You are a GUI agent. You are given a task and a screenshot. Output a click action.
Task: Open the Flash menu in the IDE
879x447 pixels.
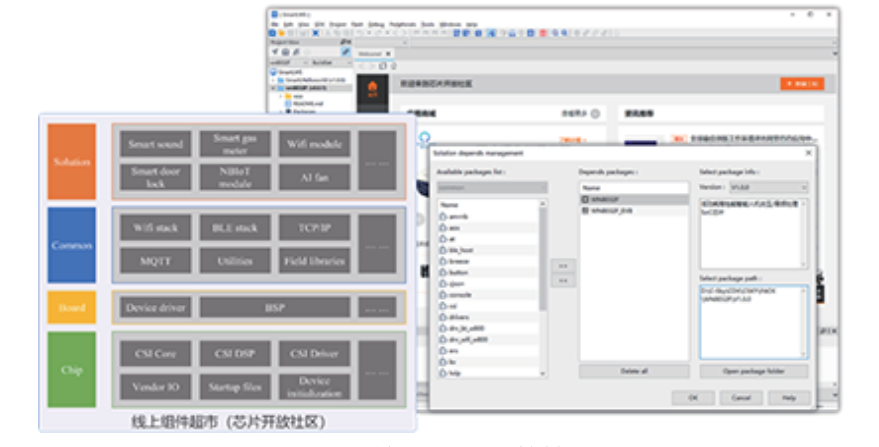357,25
